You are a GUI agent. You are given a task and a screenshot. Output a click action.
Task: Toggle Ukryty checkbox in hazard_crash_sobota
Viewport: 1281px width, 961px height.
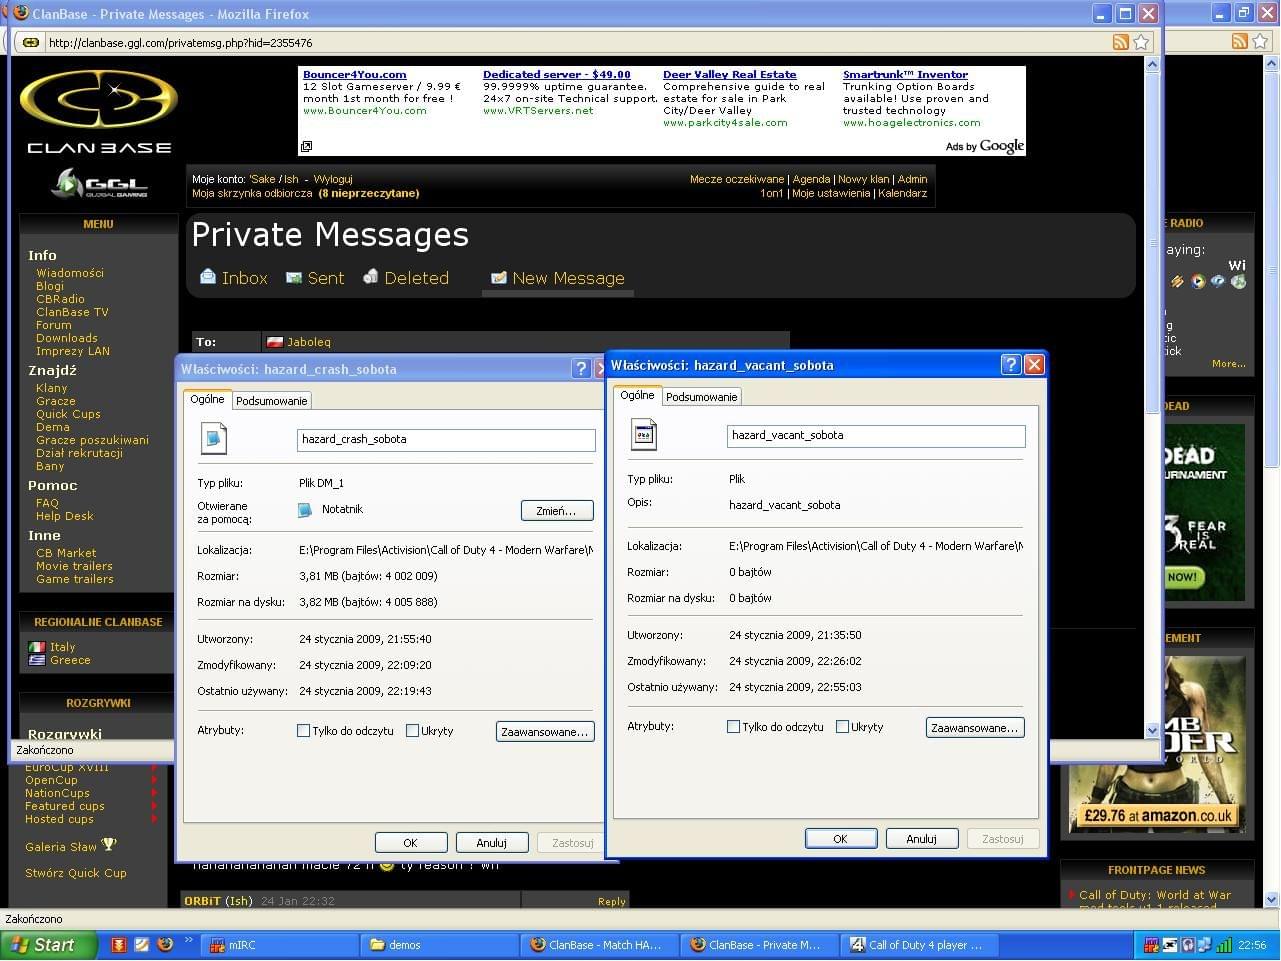pos(412,731)
